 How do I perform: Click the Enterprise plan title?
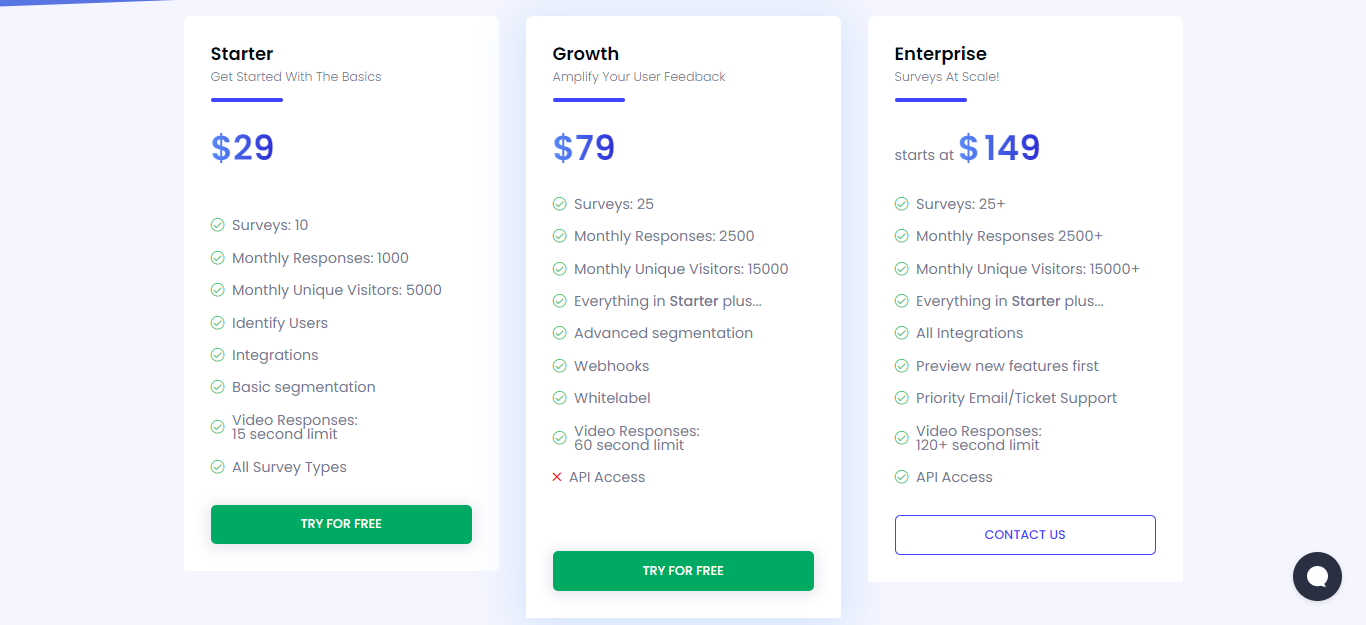tap(940, 54)
